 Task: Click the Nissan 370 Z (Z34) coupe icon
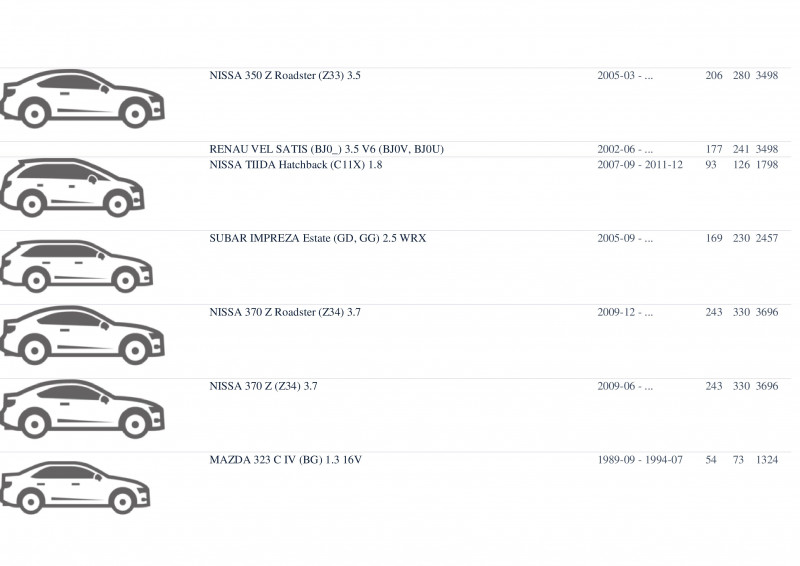pos(83,409)
